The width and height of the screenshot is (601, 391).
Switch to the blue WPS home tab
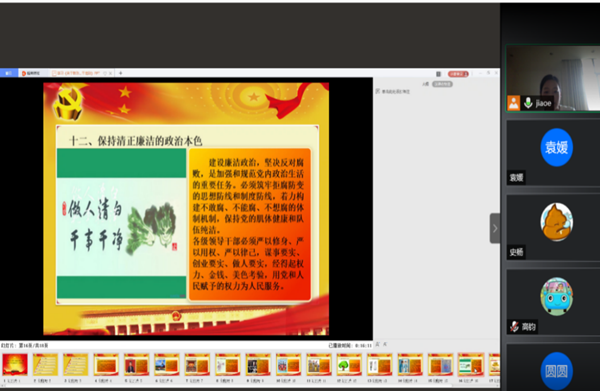[x=9, y=73]
